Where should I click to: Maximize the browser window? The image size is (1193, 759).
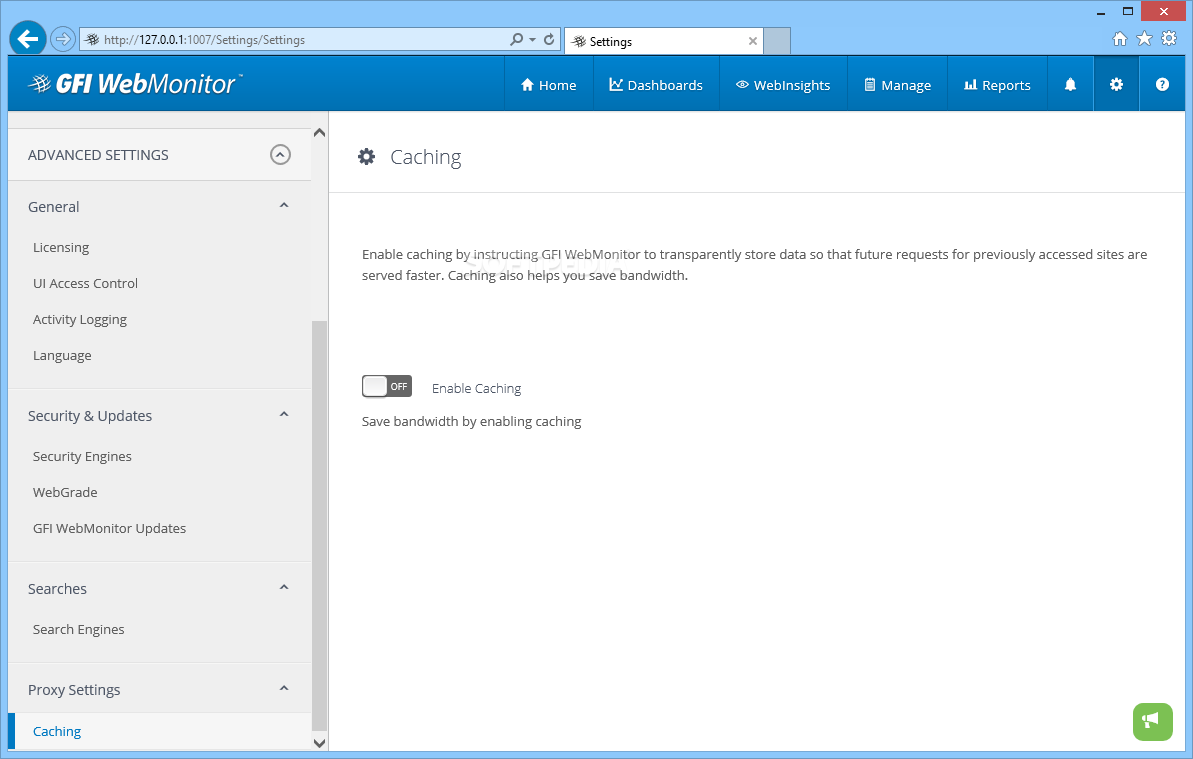[1128, 11]
